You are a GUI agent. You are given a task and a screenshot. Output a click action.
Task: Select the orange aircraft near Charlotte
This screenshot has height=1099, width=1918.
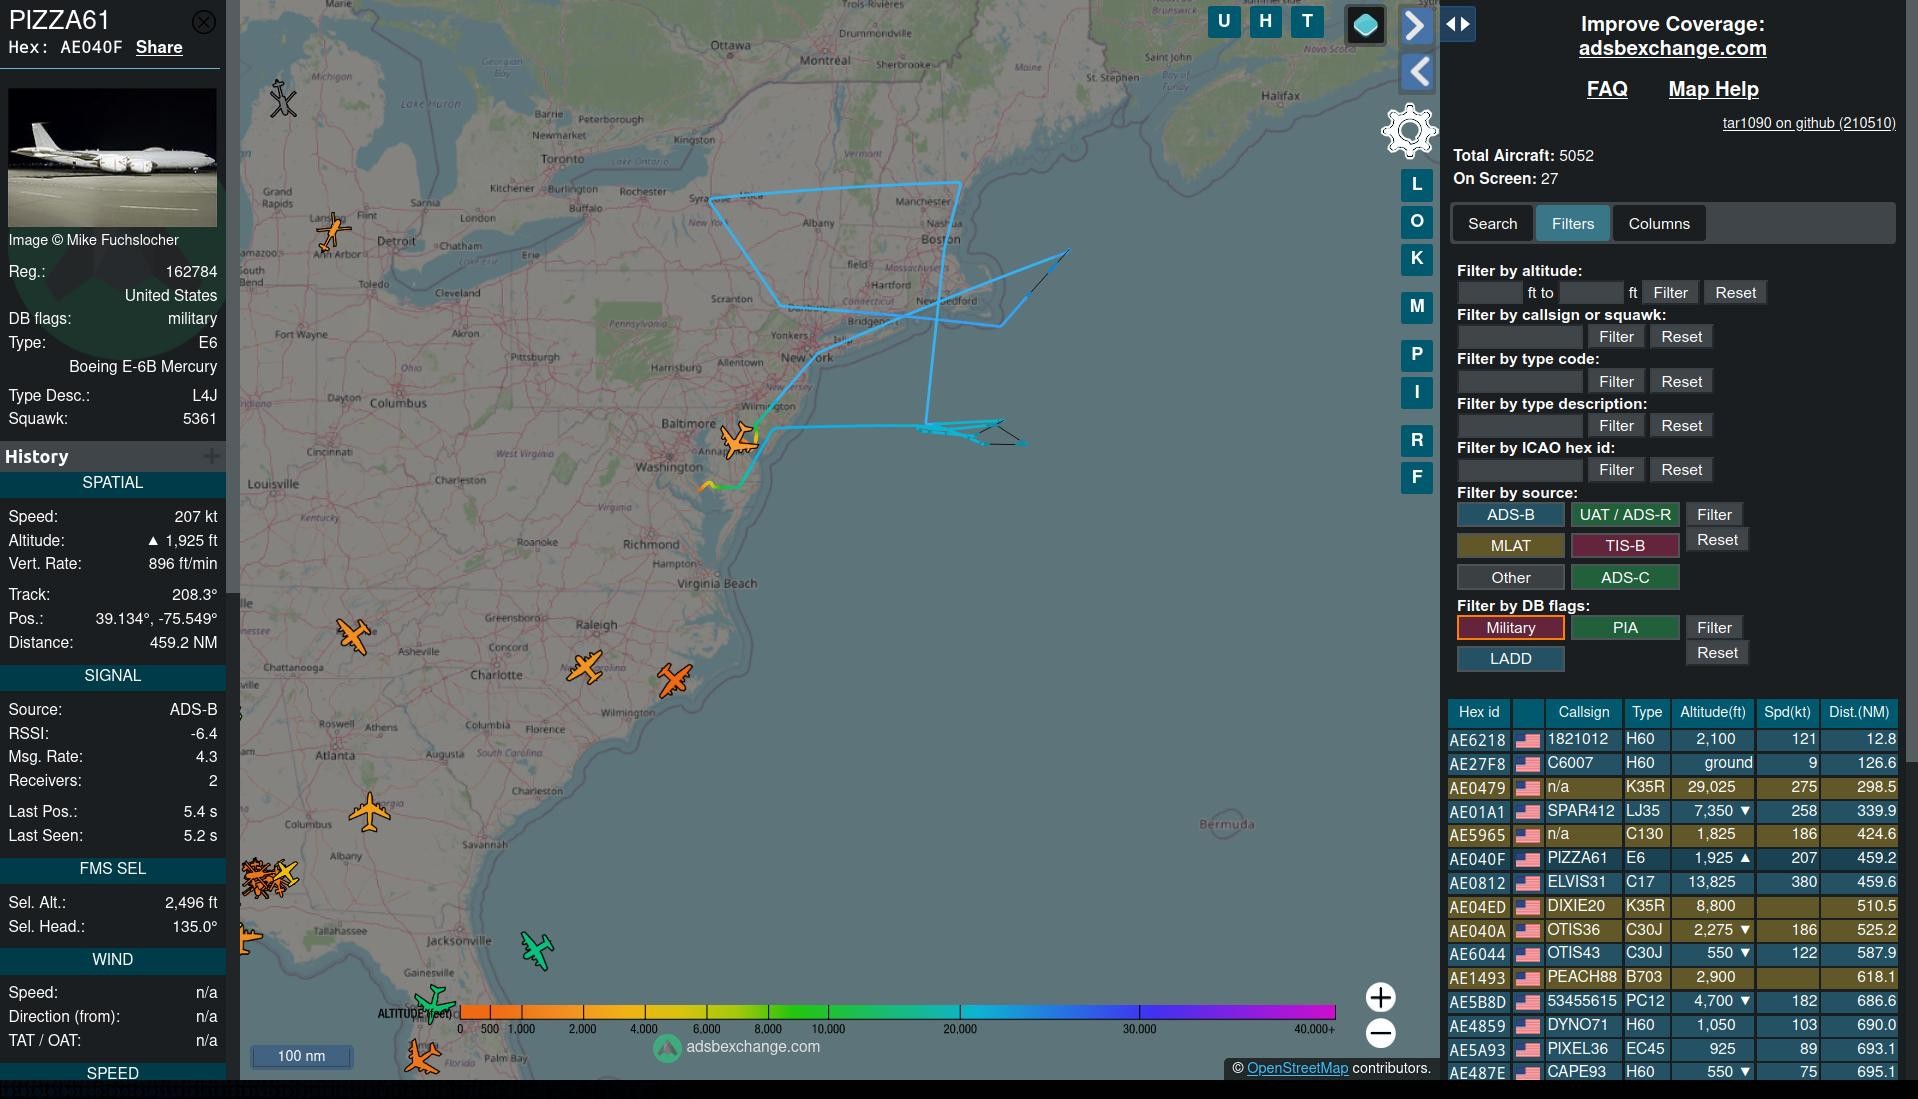tap(585, 667)
